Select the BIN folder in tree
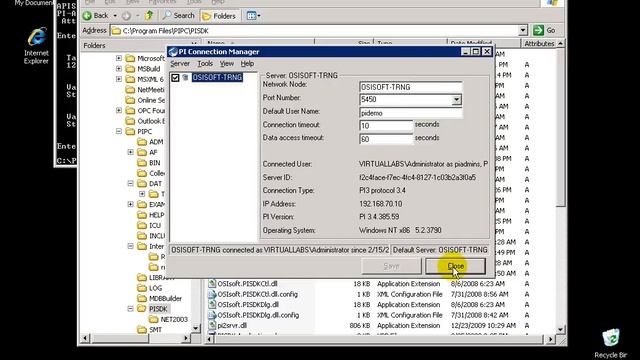 (154, 163)
